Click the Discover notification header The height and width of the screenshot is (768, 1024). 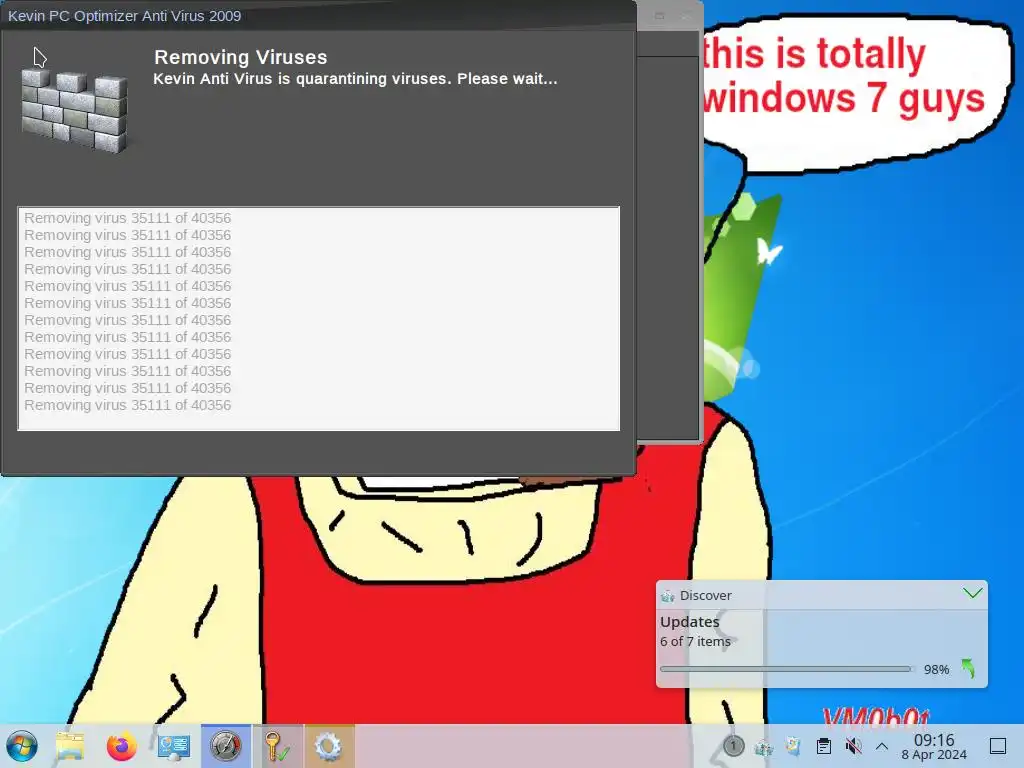[x=822, y=595]
